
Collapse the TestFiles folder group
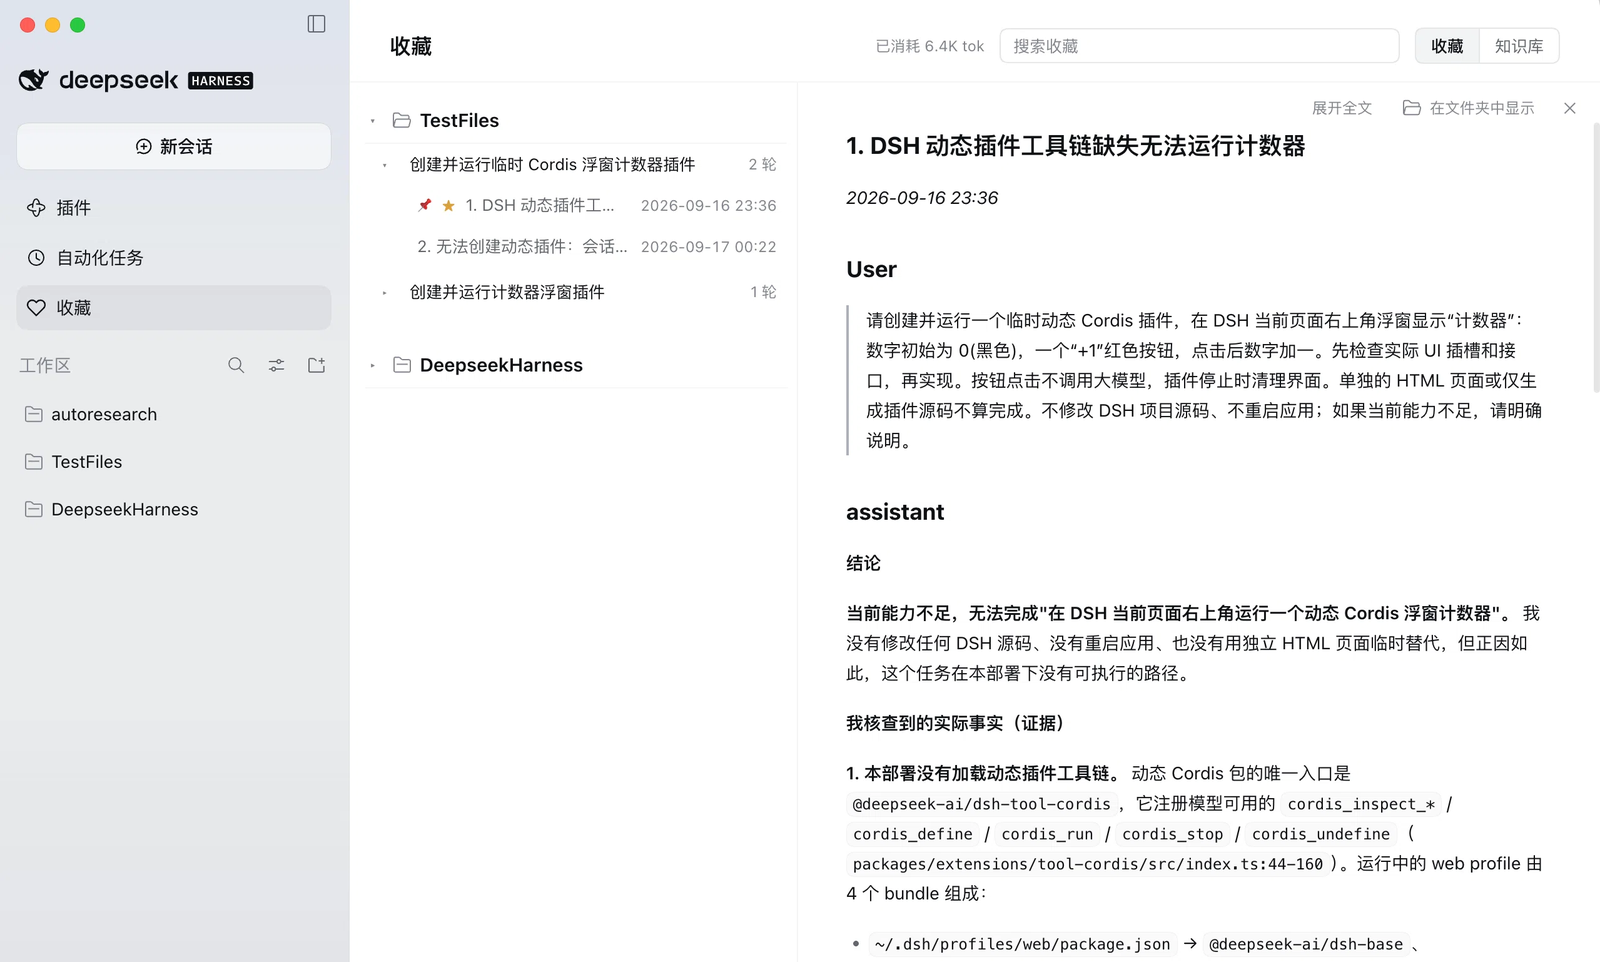373,121
